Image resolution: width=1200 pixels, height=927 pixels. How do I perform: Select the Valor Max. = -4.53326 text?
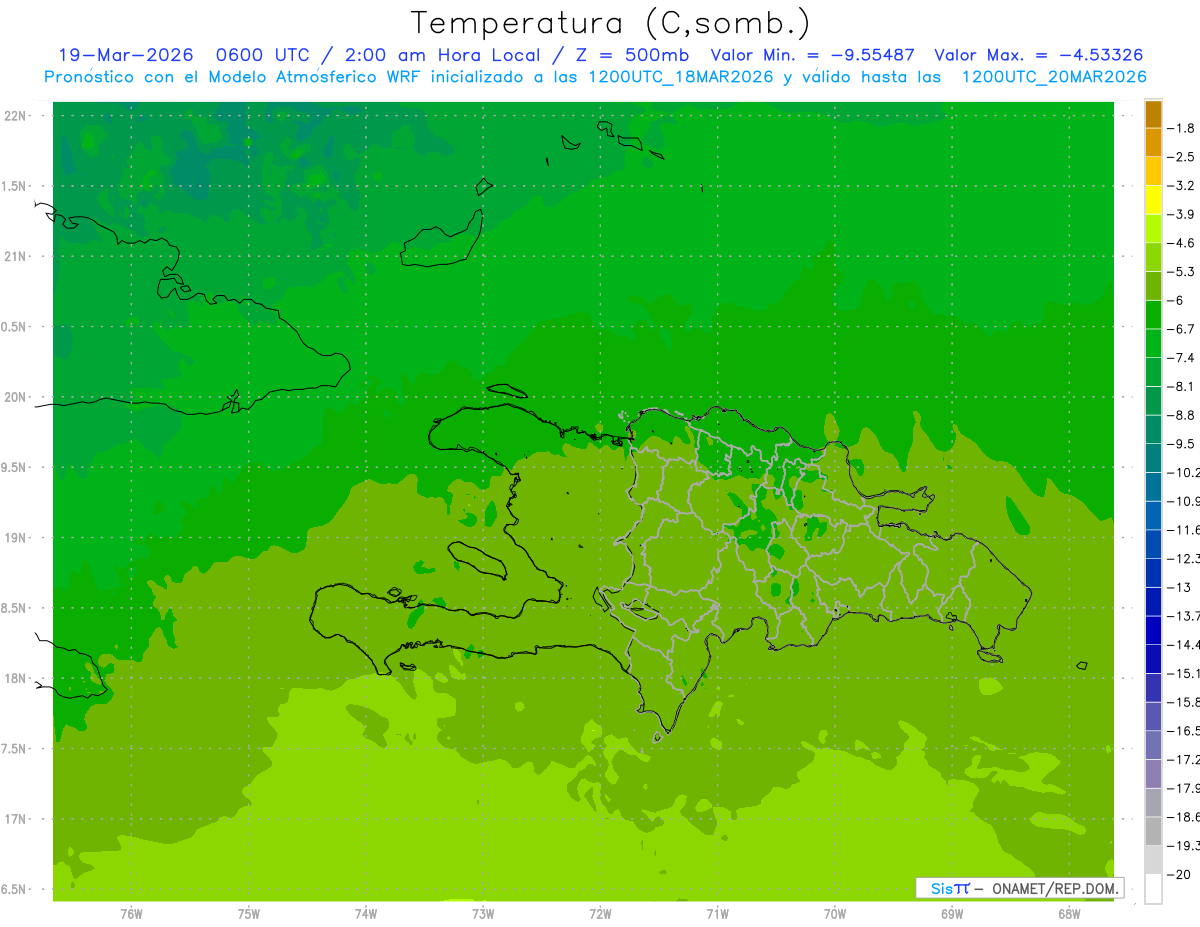pos(1038,55)
